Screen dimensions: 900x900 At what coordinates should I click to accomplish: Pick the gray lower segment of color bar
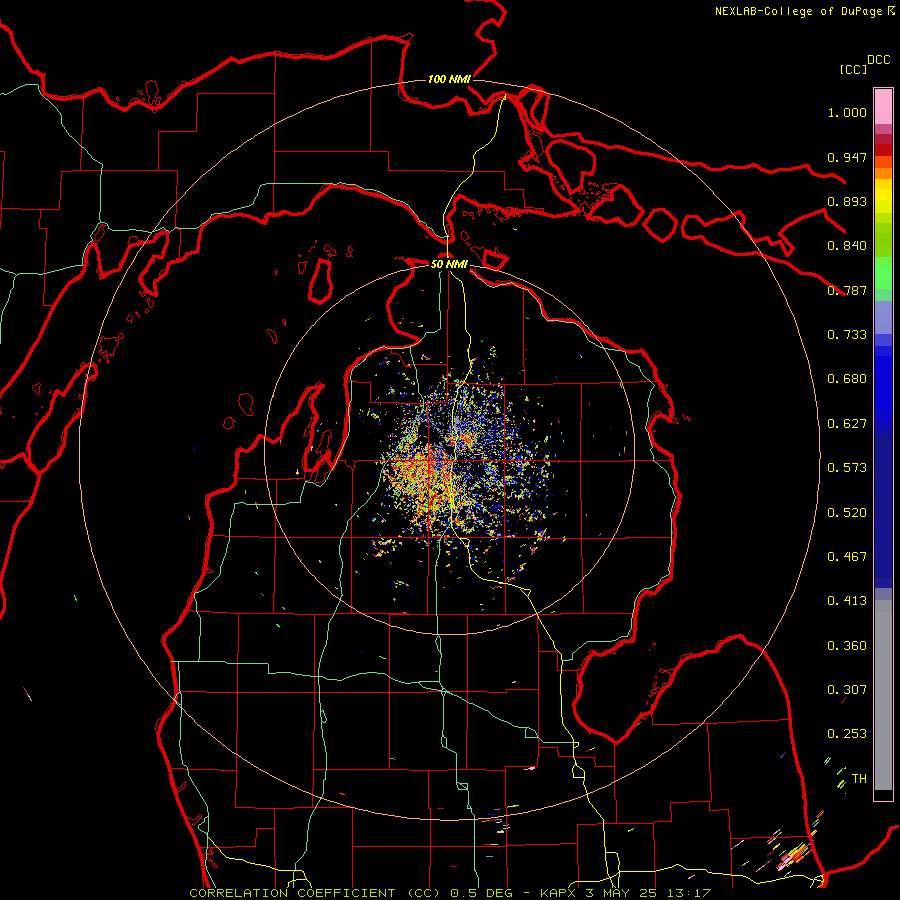click(x=883, y=695)
